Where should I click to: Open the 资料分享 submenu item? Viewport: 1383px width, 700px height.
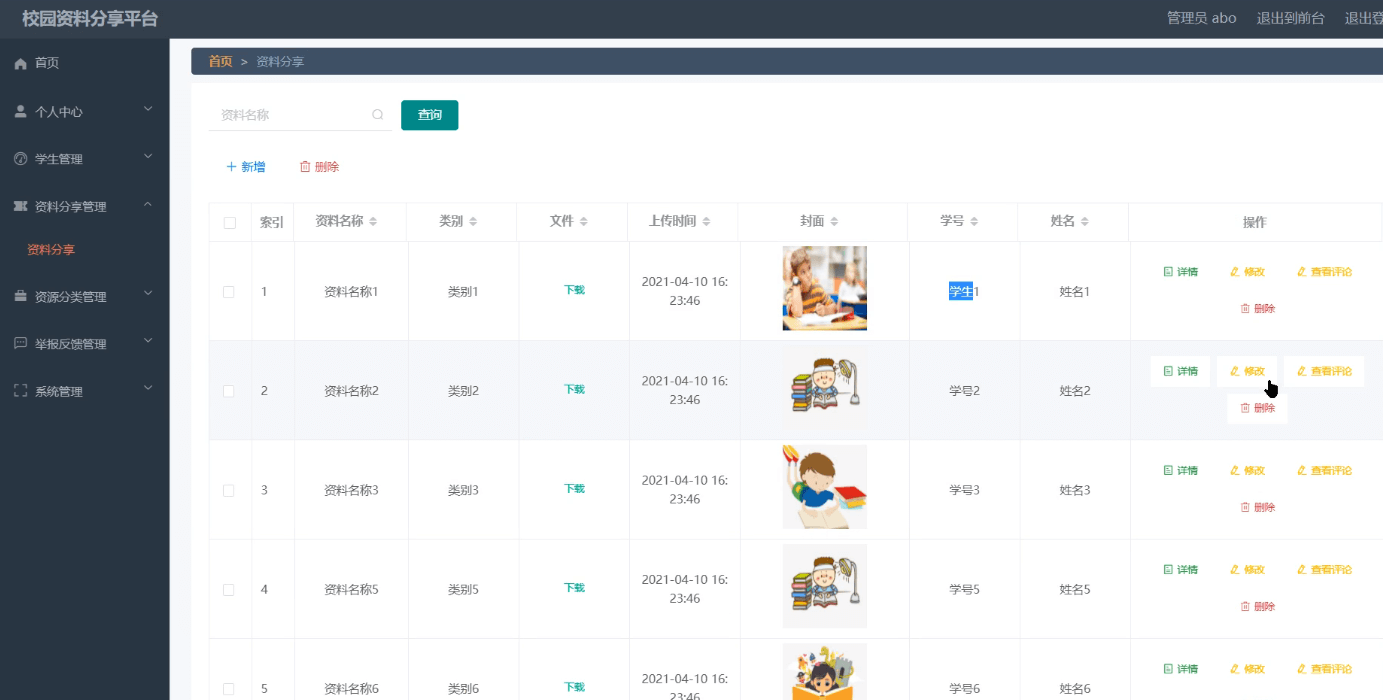click(51, 250)
